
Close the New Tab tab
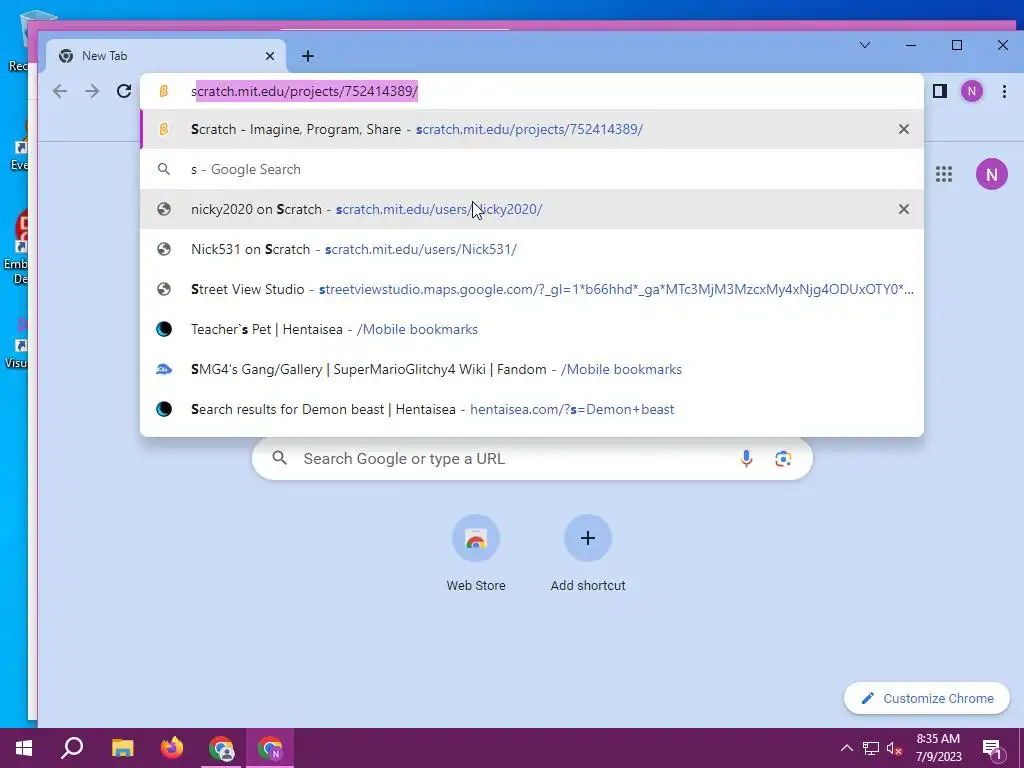click(270, 56)
